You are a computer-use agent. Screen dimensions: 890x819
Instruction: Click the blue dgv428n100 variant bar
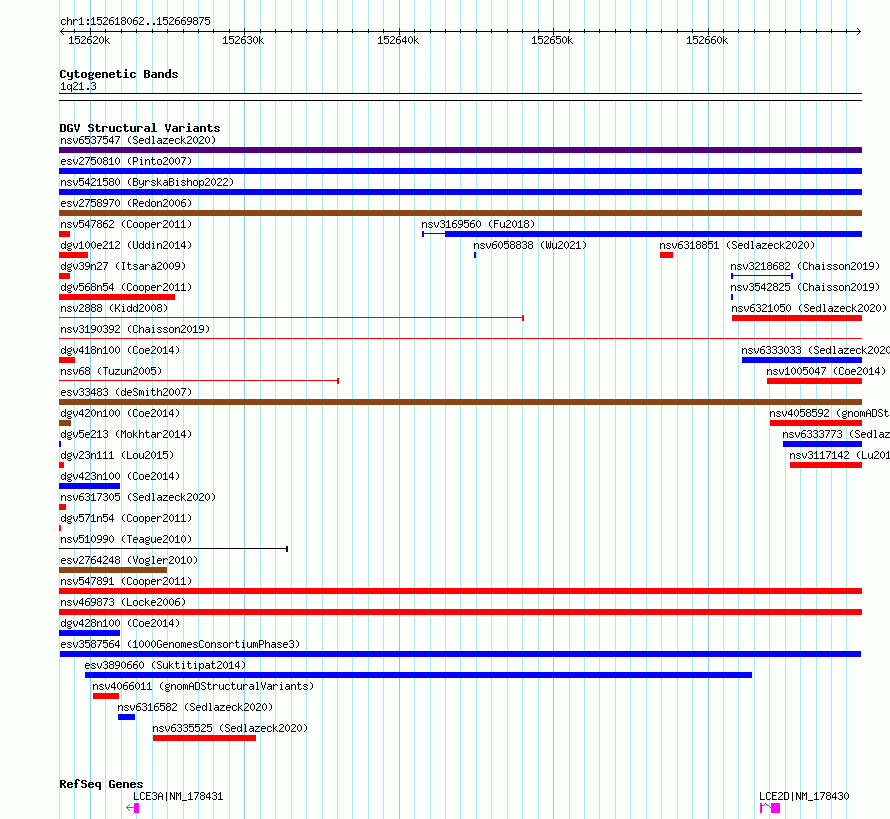(x=90, y=633)
